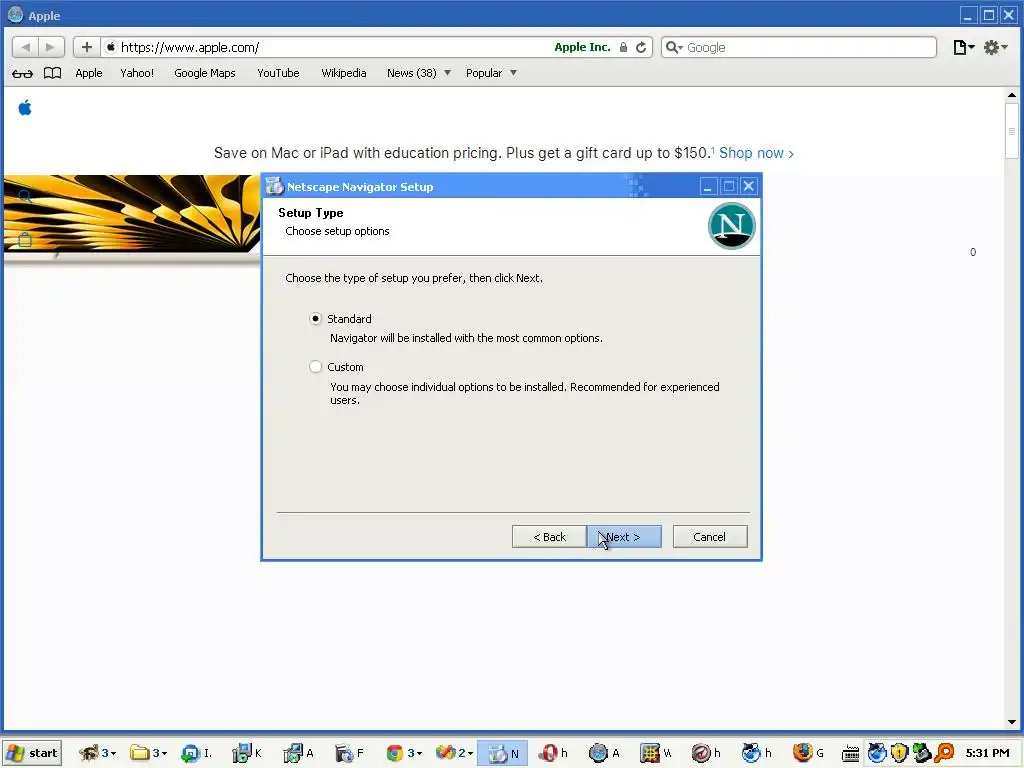
Task: Click the search icon on the Apple page
Action: 24,196
